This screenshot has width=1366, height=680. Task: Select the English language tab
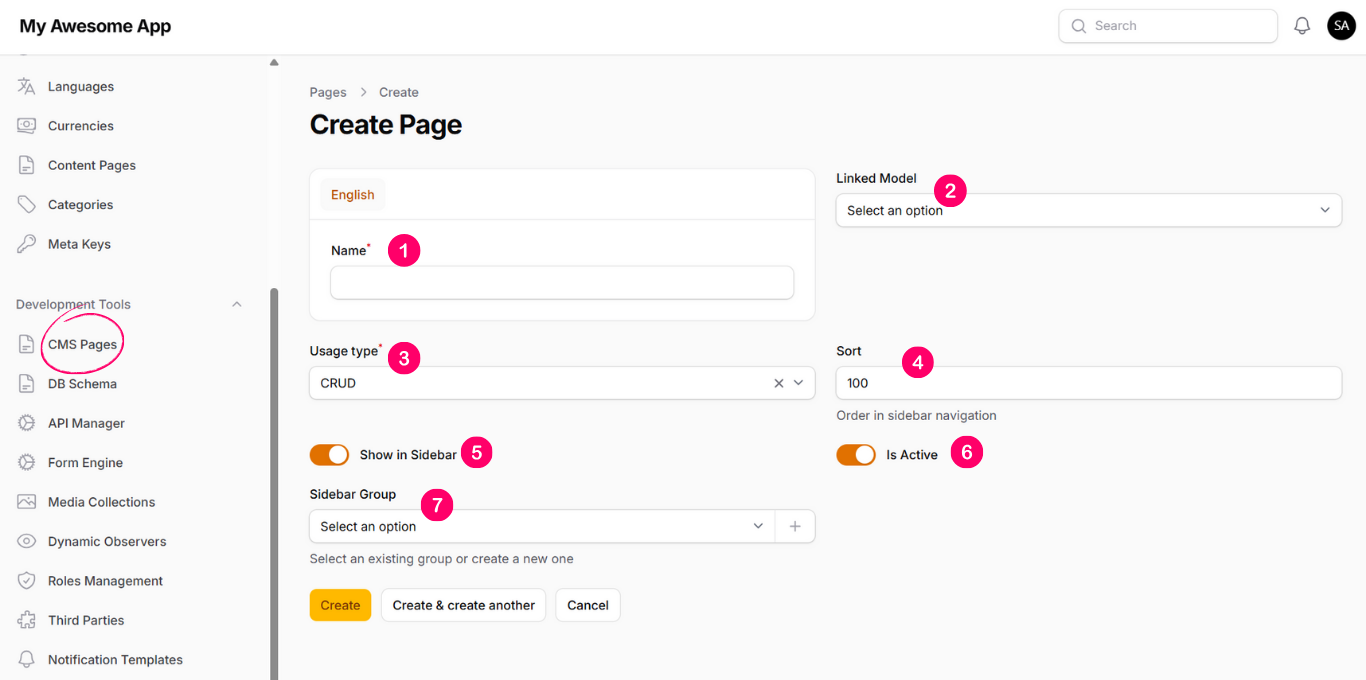[x=352, y=195]
